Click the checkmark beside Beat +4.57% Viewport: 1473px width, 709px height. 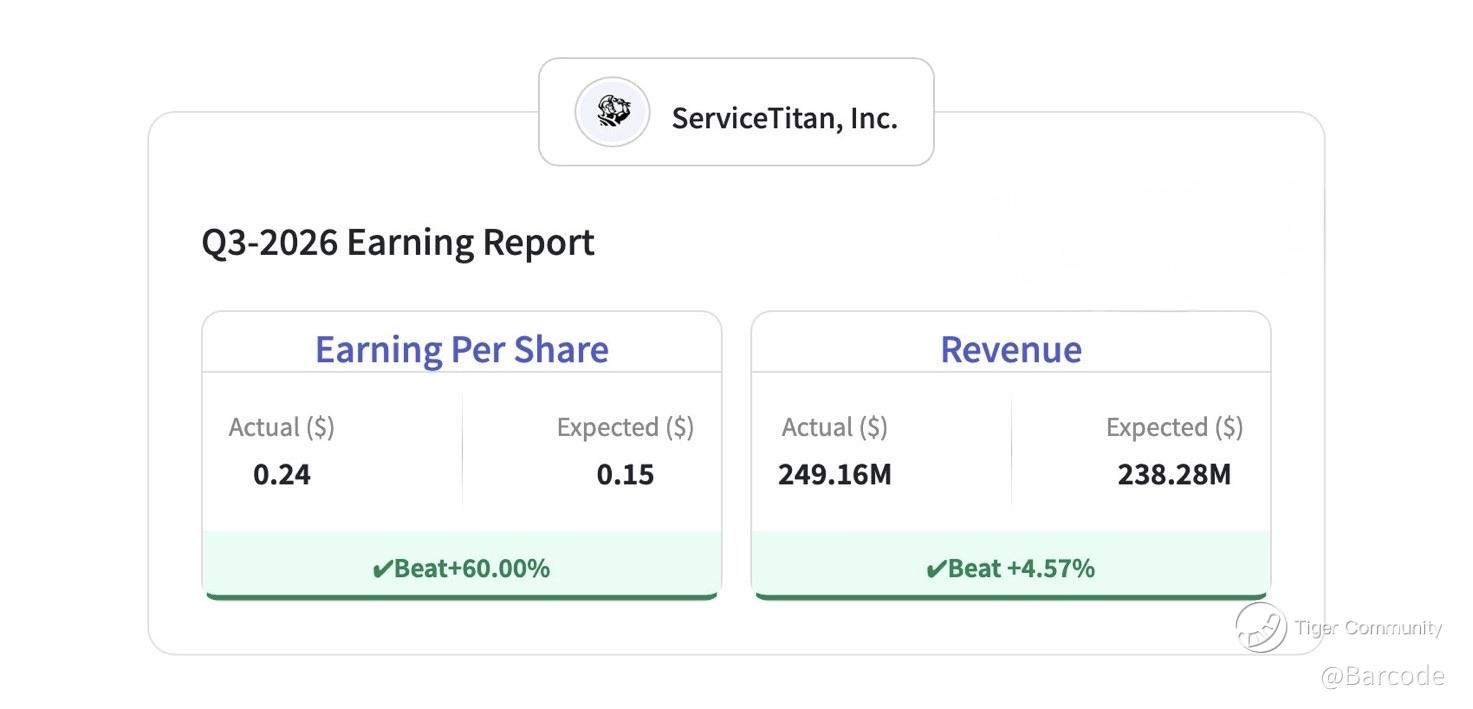tap(935, 570)
